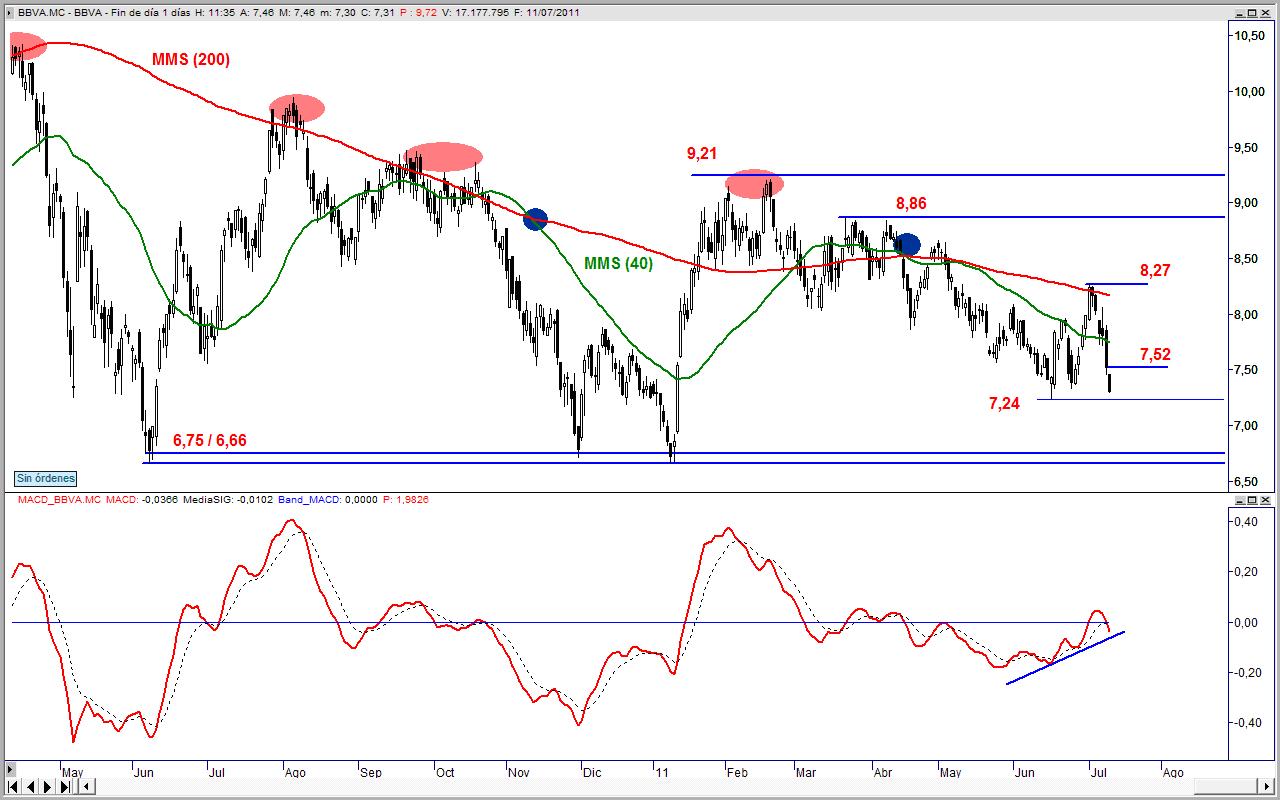This screenshot has width=1280, height=800.
Task: Click the '8,86' resistance label
Action: [x=911, y=204]
